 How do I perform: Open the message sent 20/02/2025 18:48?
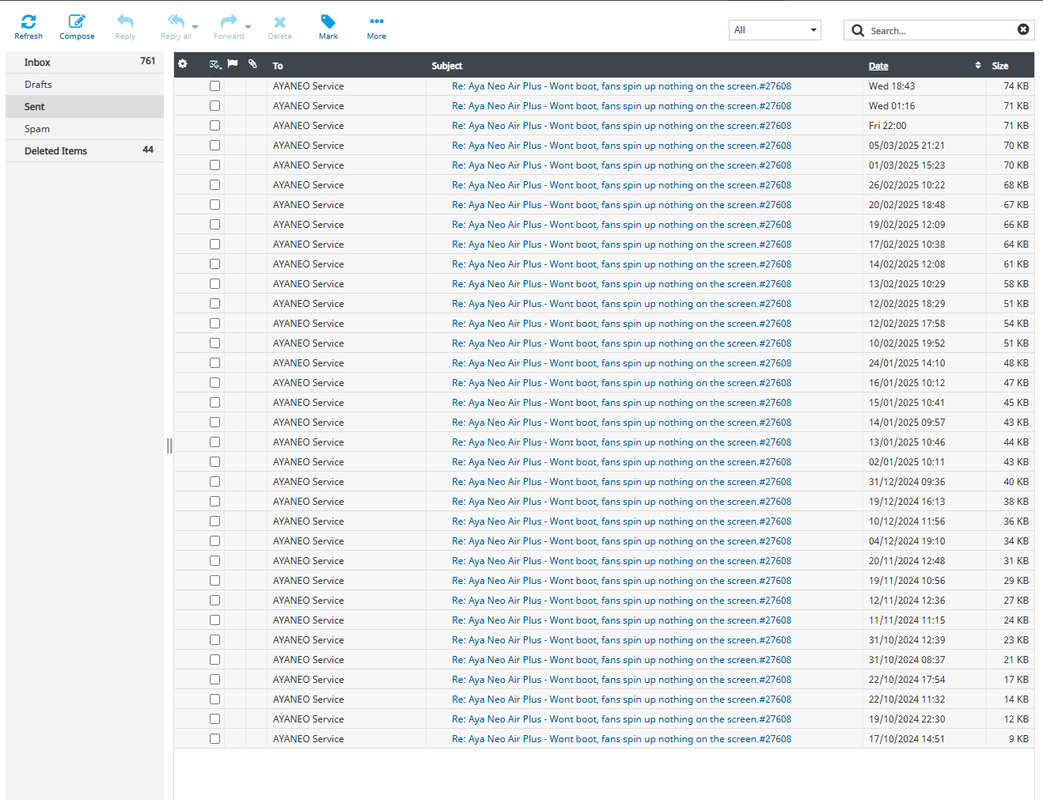click(621, 205)
